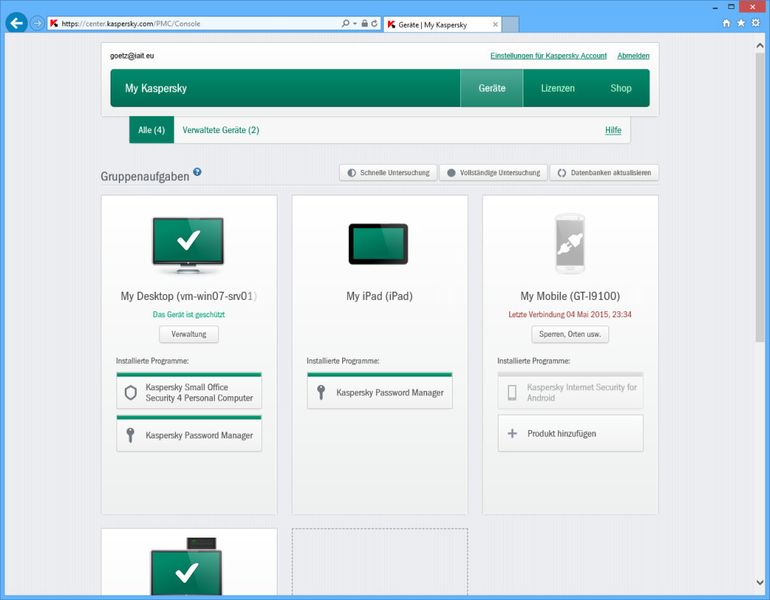Image resolution: width=770 pixels, height=600 pixels.
Task: Click the Das Gerät ist geschützt status
Action: coord(189,314)
